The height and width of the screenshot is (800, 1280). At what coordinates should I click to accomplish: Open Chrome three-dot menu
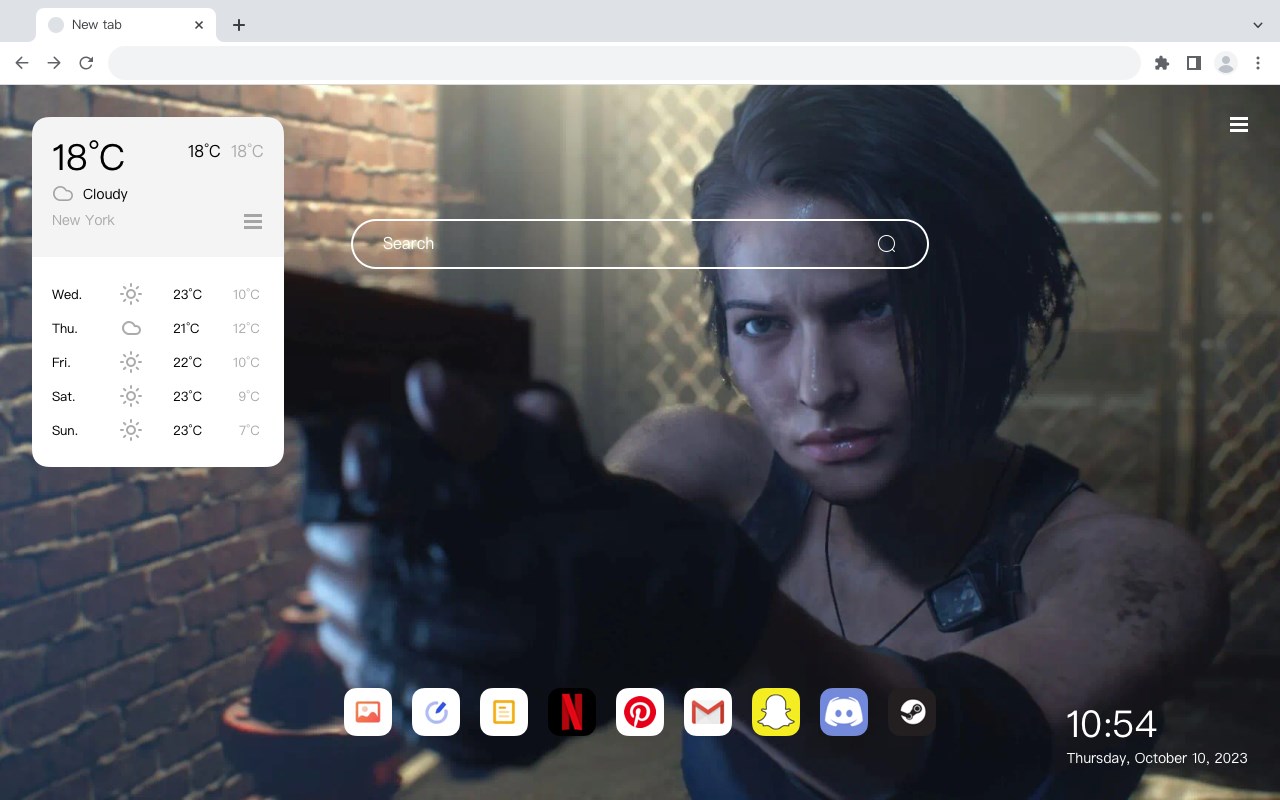(x=1258, y=63)
